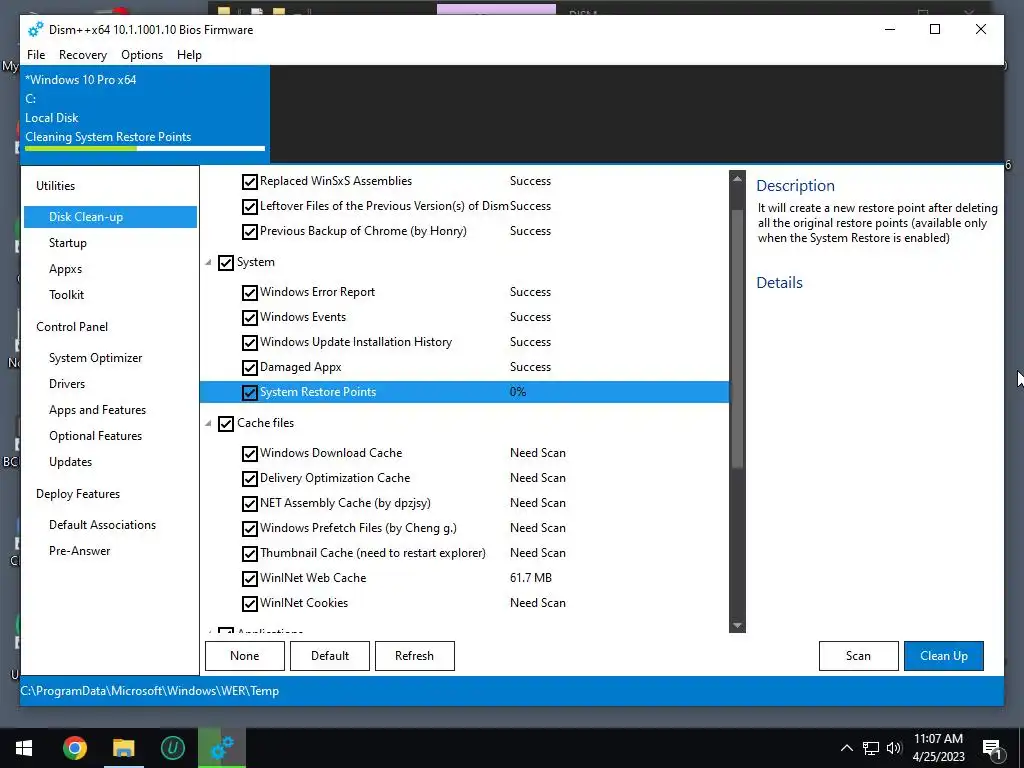Click the None button
Image resolution: width=1024 pixels, height=768 pixels.
(245, 656)
